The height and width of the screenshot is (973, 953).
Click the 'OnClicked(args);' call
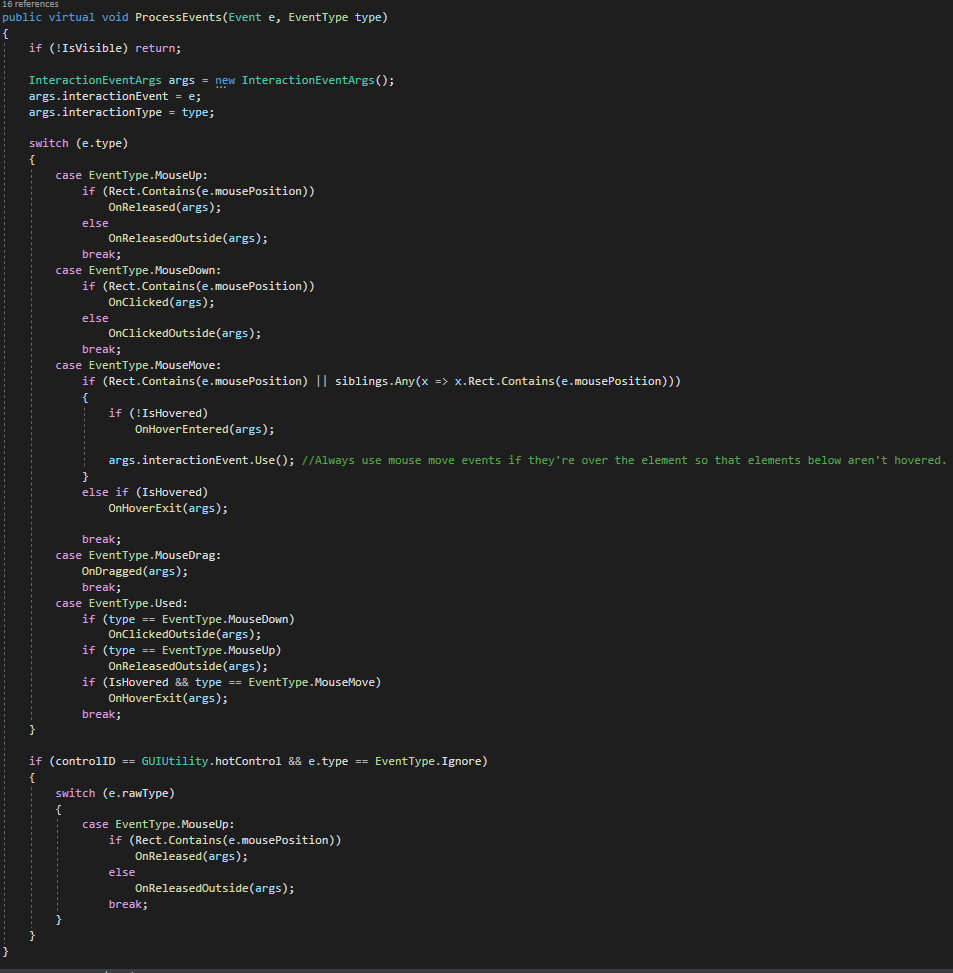(x=161, y=302)
